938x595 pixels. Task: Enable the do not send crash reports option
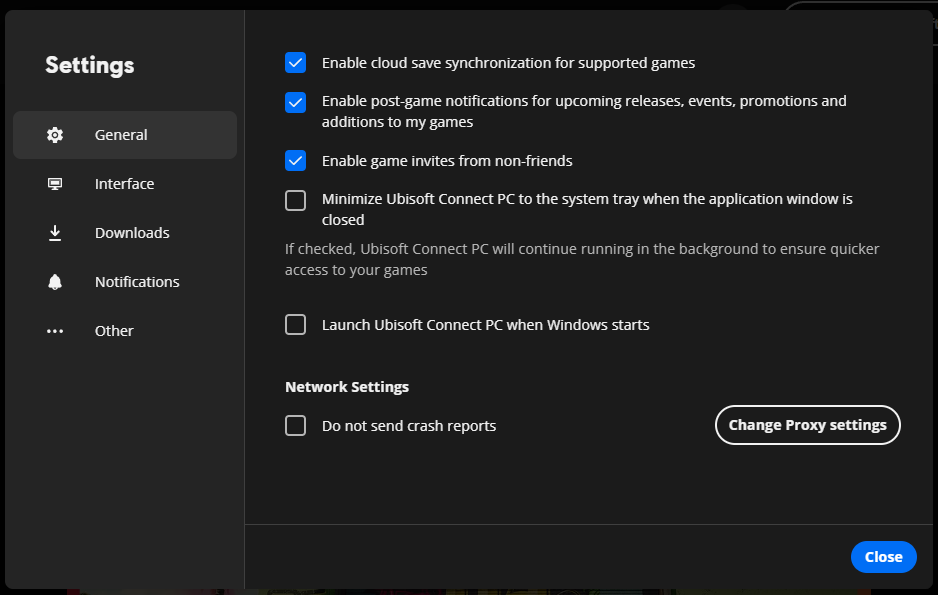click(295, 425)
